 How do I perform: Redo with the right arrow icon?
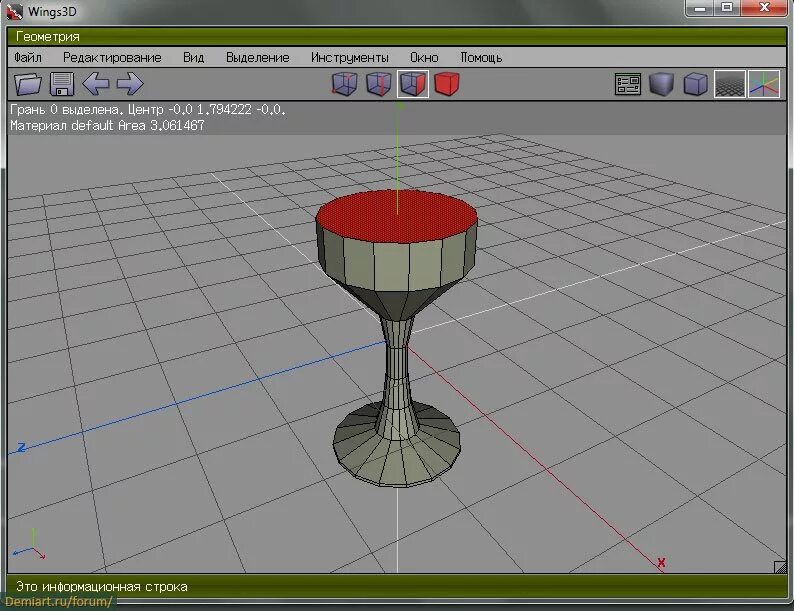[130, 84]
